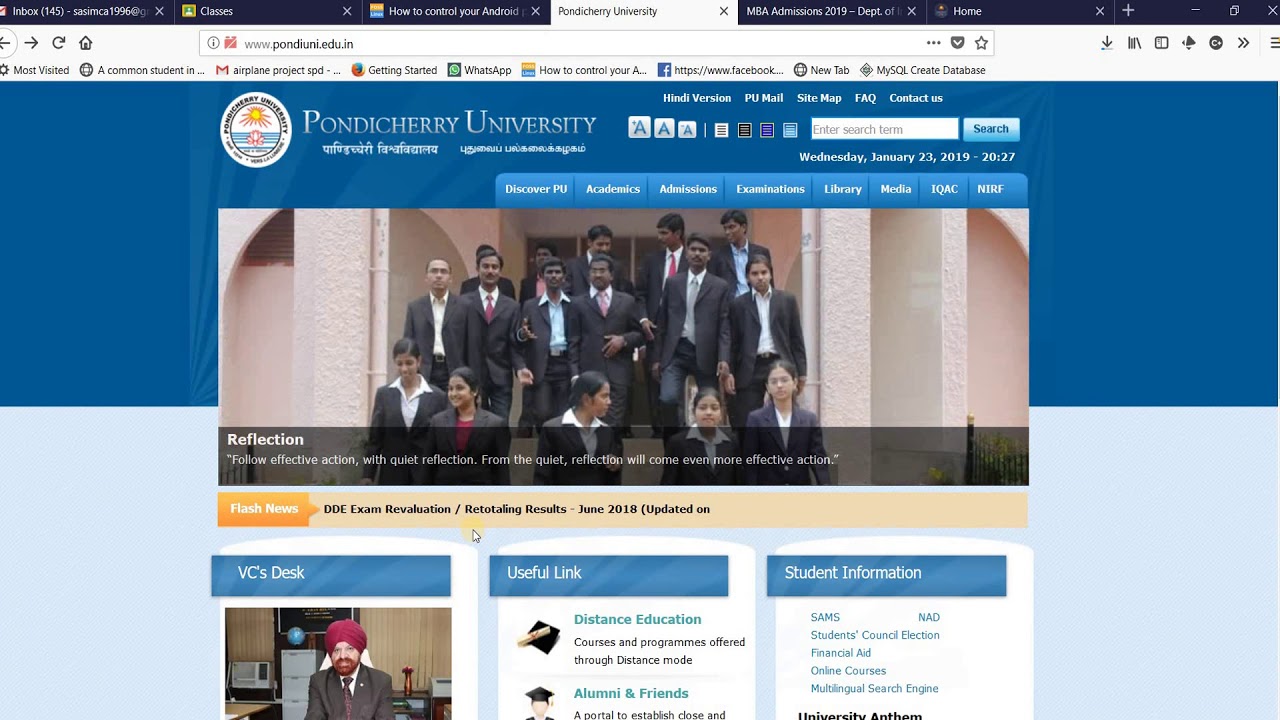The image size is (1280, 720).
Task: Open the Contact us link
Action: pyautogui.click(x=916, y=98)
